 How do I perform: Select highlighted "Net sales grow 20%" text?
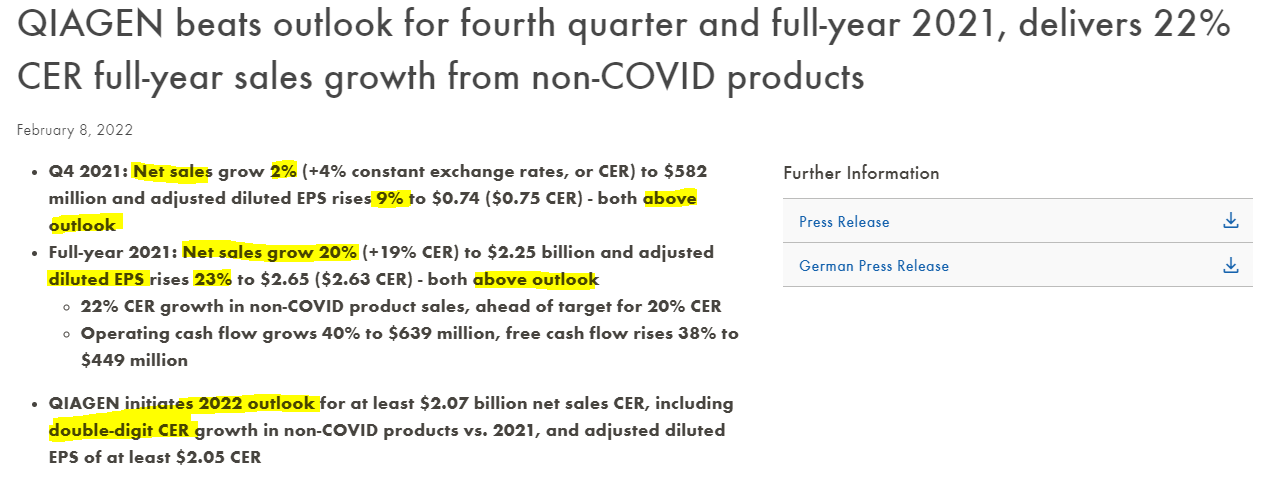(270, 252)
